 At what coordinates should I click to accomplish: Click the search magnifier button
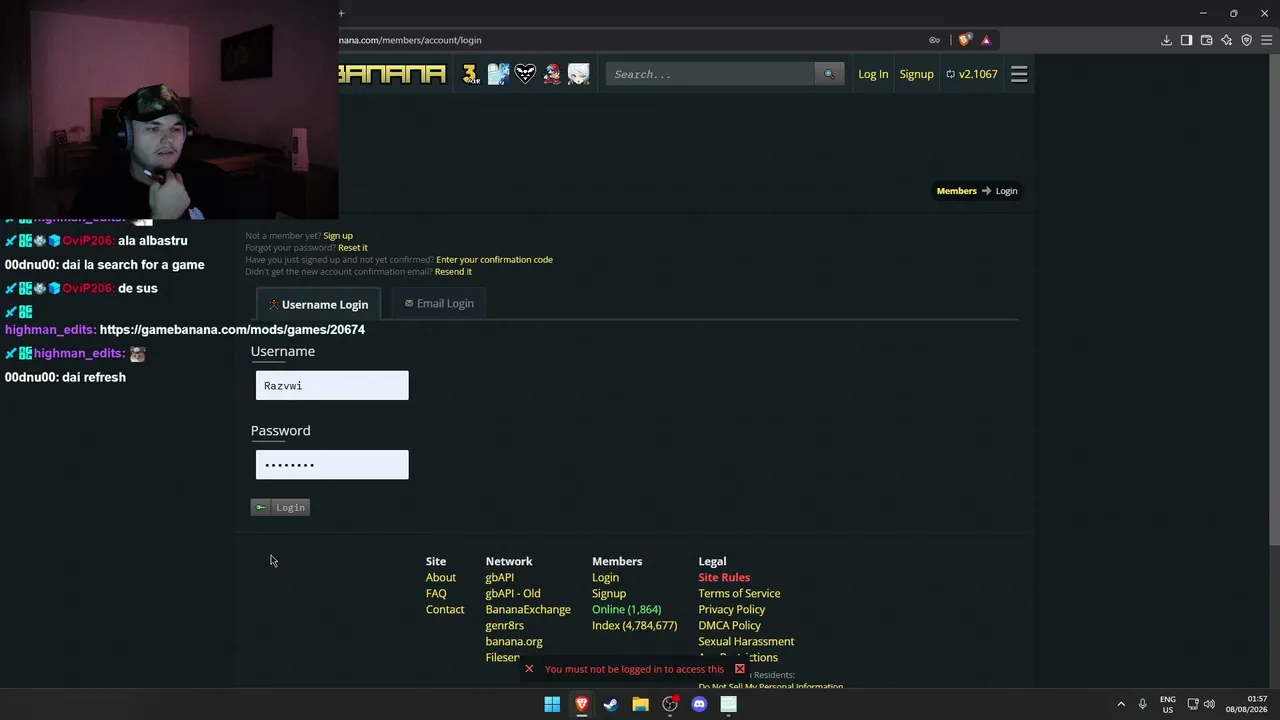(829, 74)
